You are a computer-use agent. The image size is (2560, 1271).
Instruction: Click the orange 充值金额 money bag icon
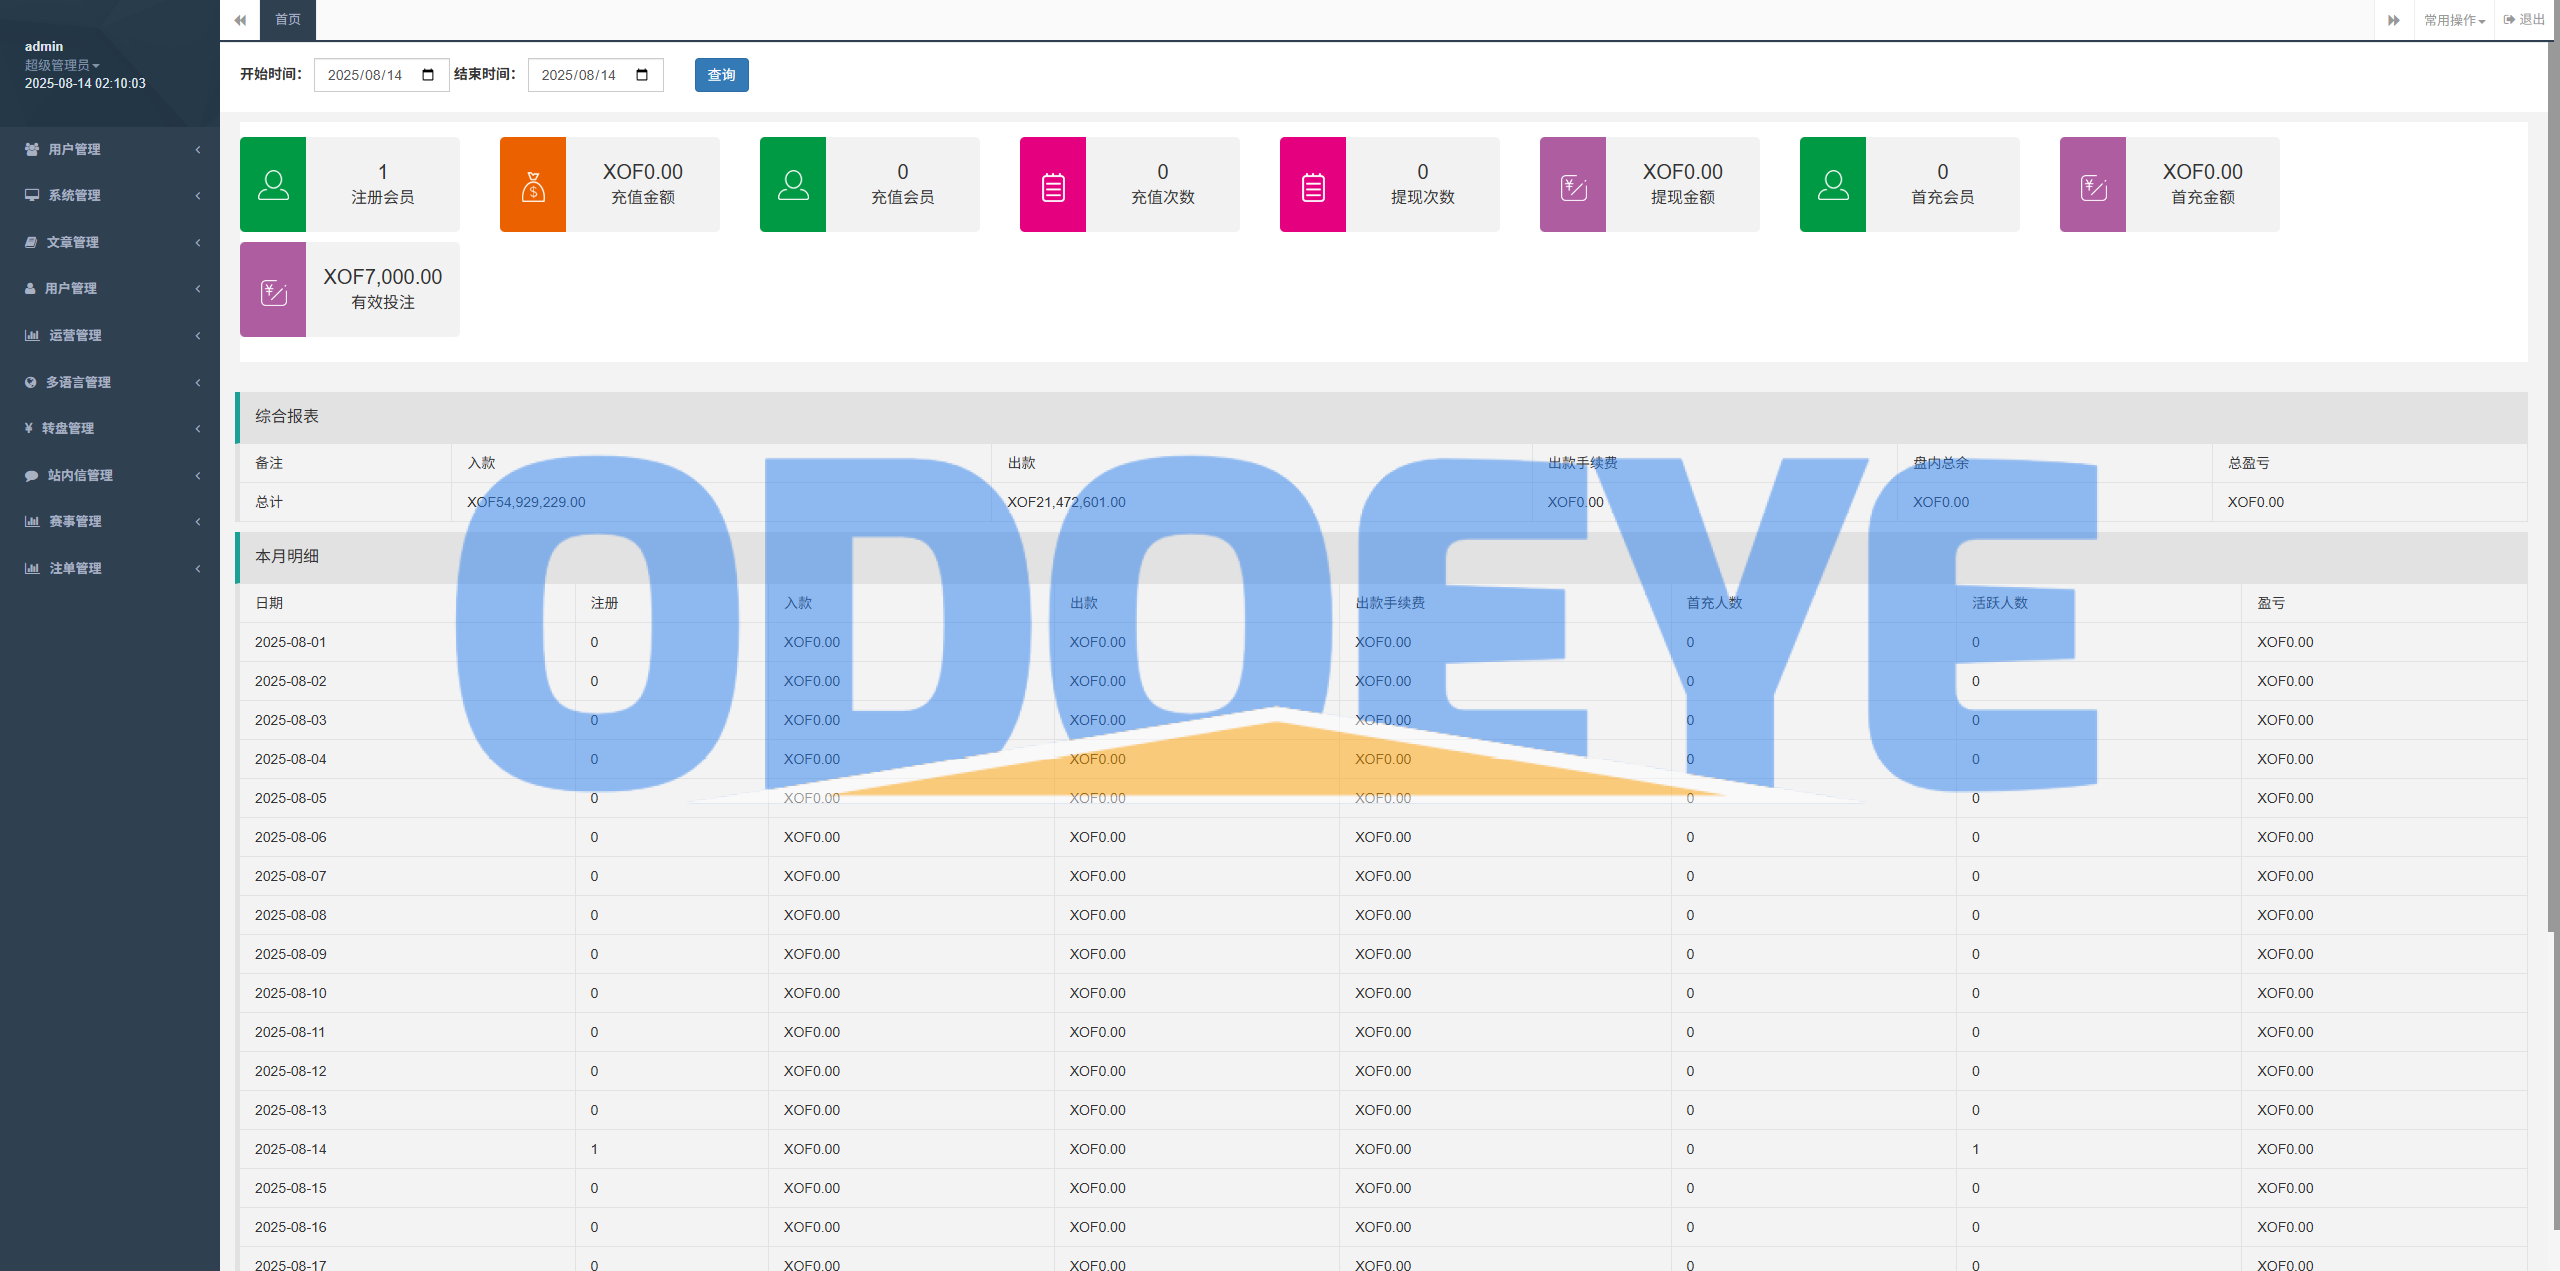[533, 185]
